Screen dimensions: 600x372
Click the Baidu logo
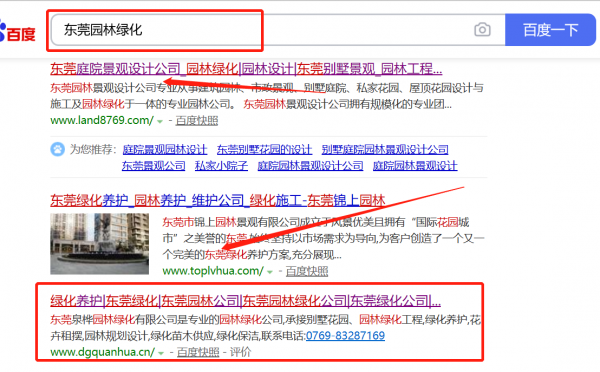pyautogui.click(x=17, y=32)
